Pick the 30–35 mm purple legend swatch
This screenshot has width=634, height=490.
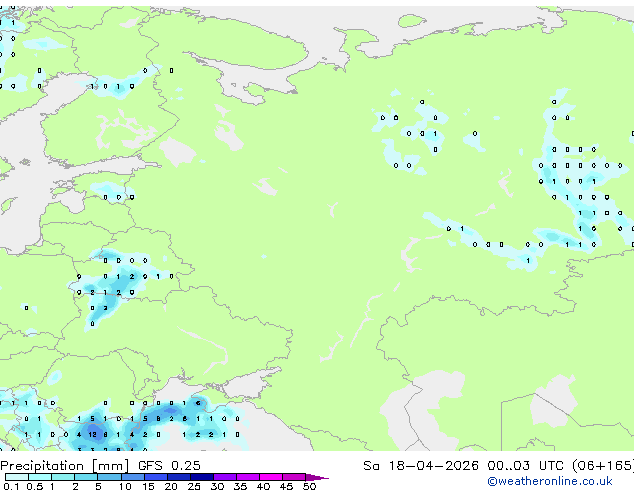point(225,477)
